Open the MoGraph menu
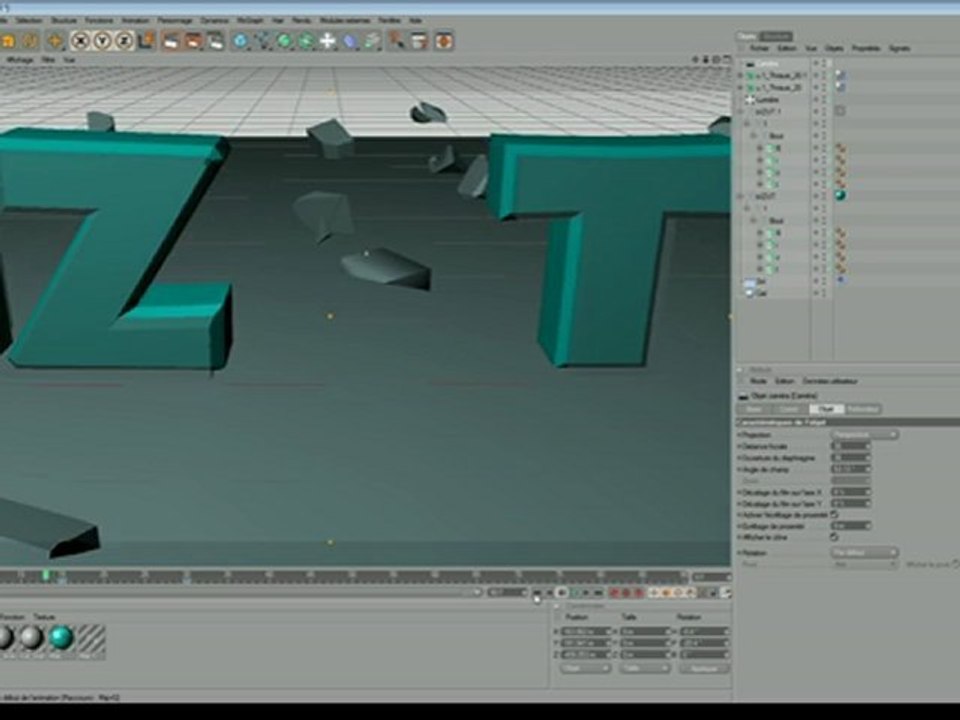Image resolution: width=960 pixels, height=720 pixels. point(250,20)
